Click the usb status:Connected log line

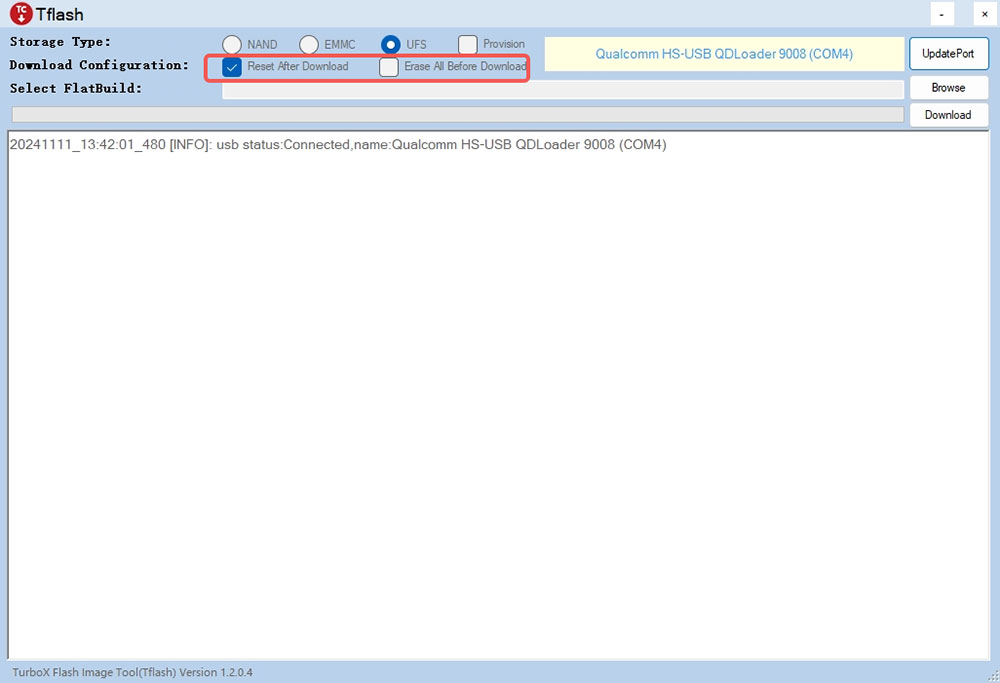click(338, 145)
